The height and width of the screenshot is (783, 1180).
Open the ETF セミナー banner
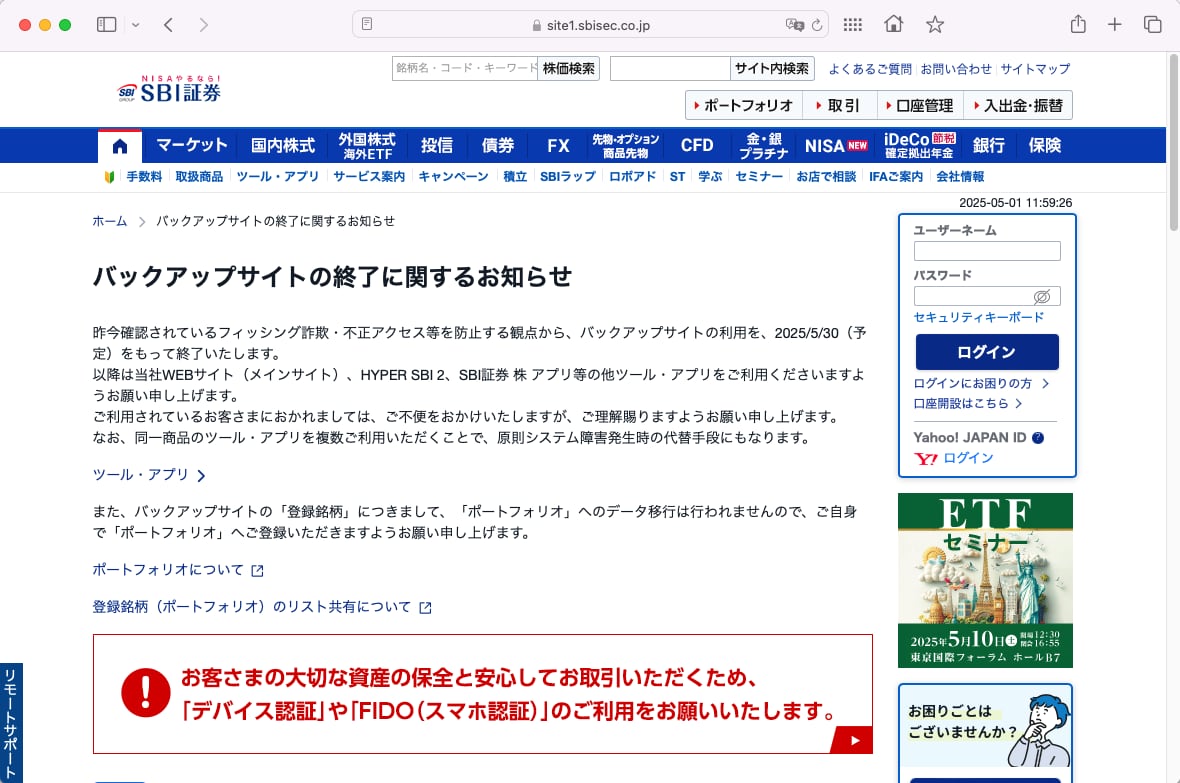point(985,580)
